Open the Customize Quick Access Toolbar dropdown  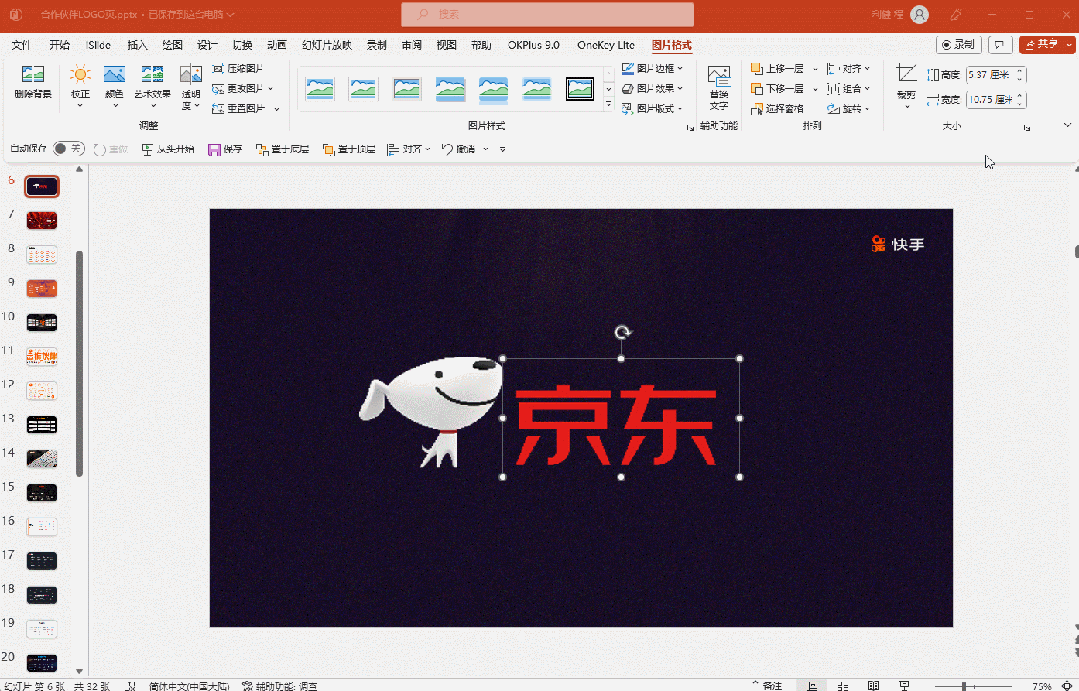pos(503,149)
